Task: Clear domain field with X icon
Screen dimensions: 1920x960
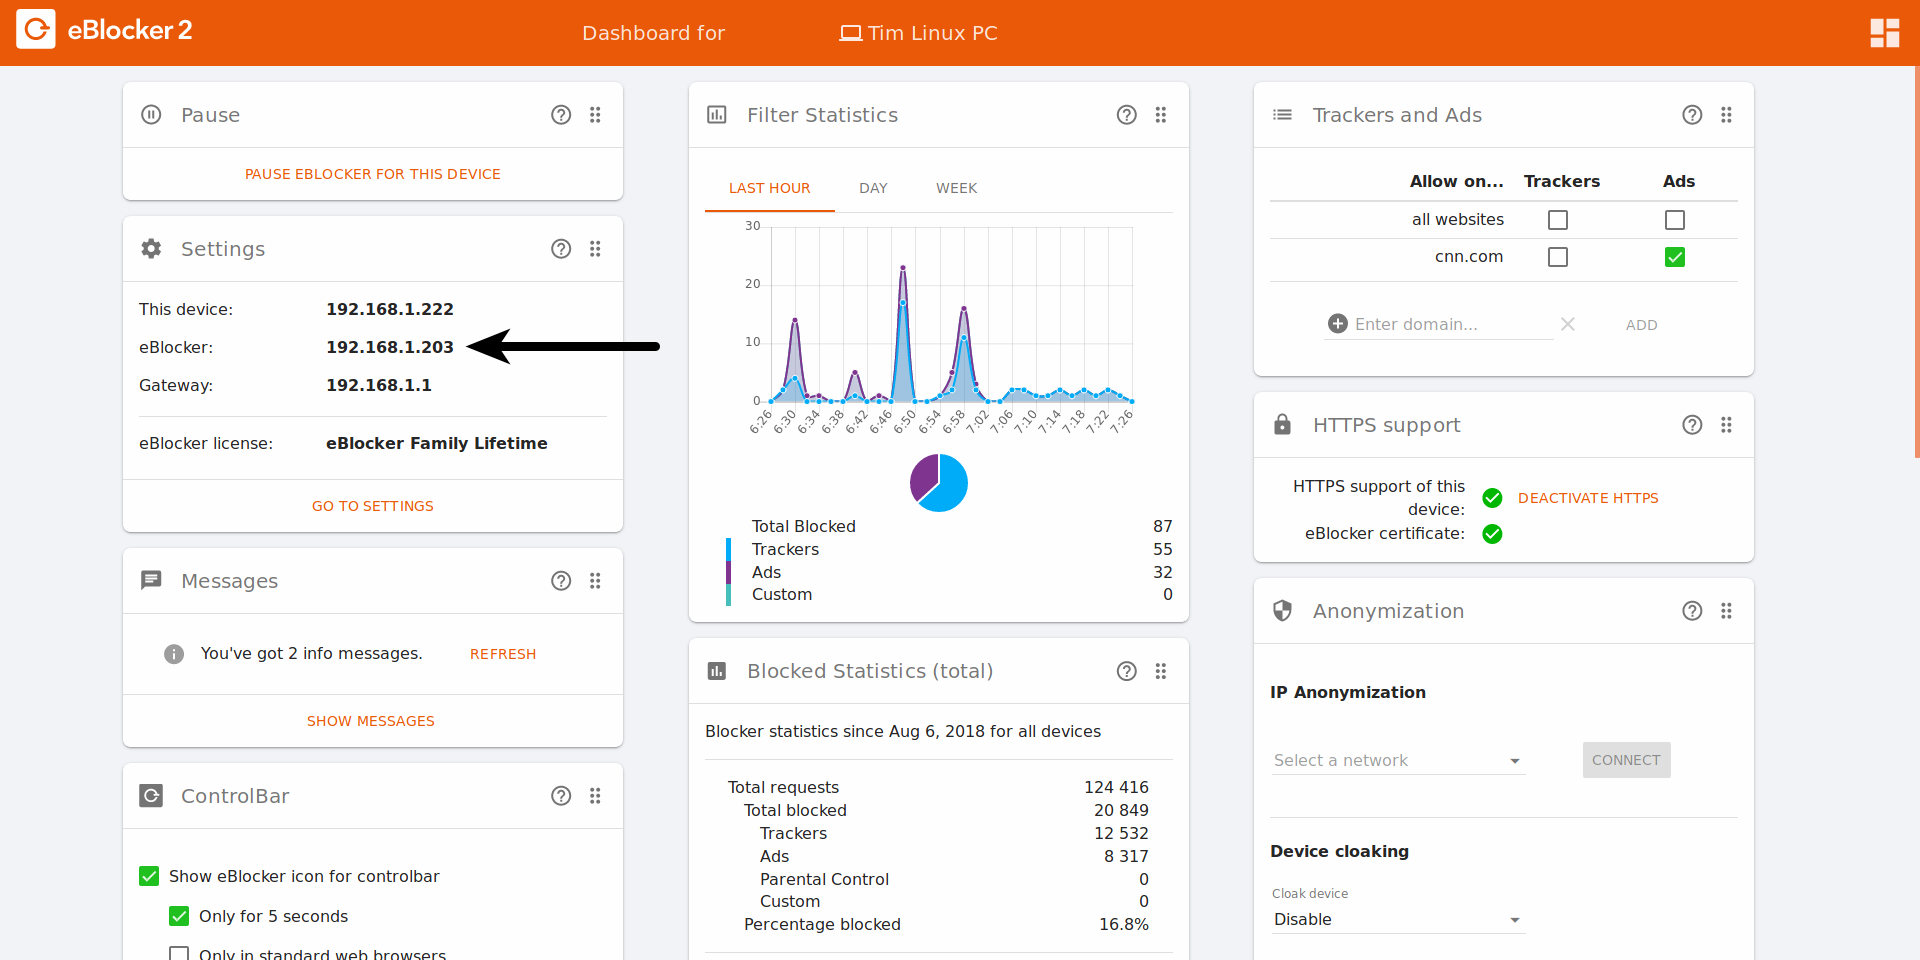Action: (x=1568, y=324)
